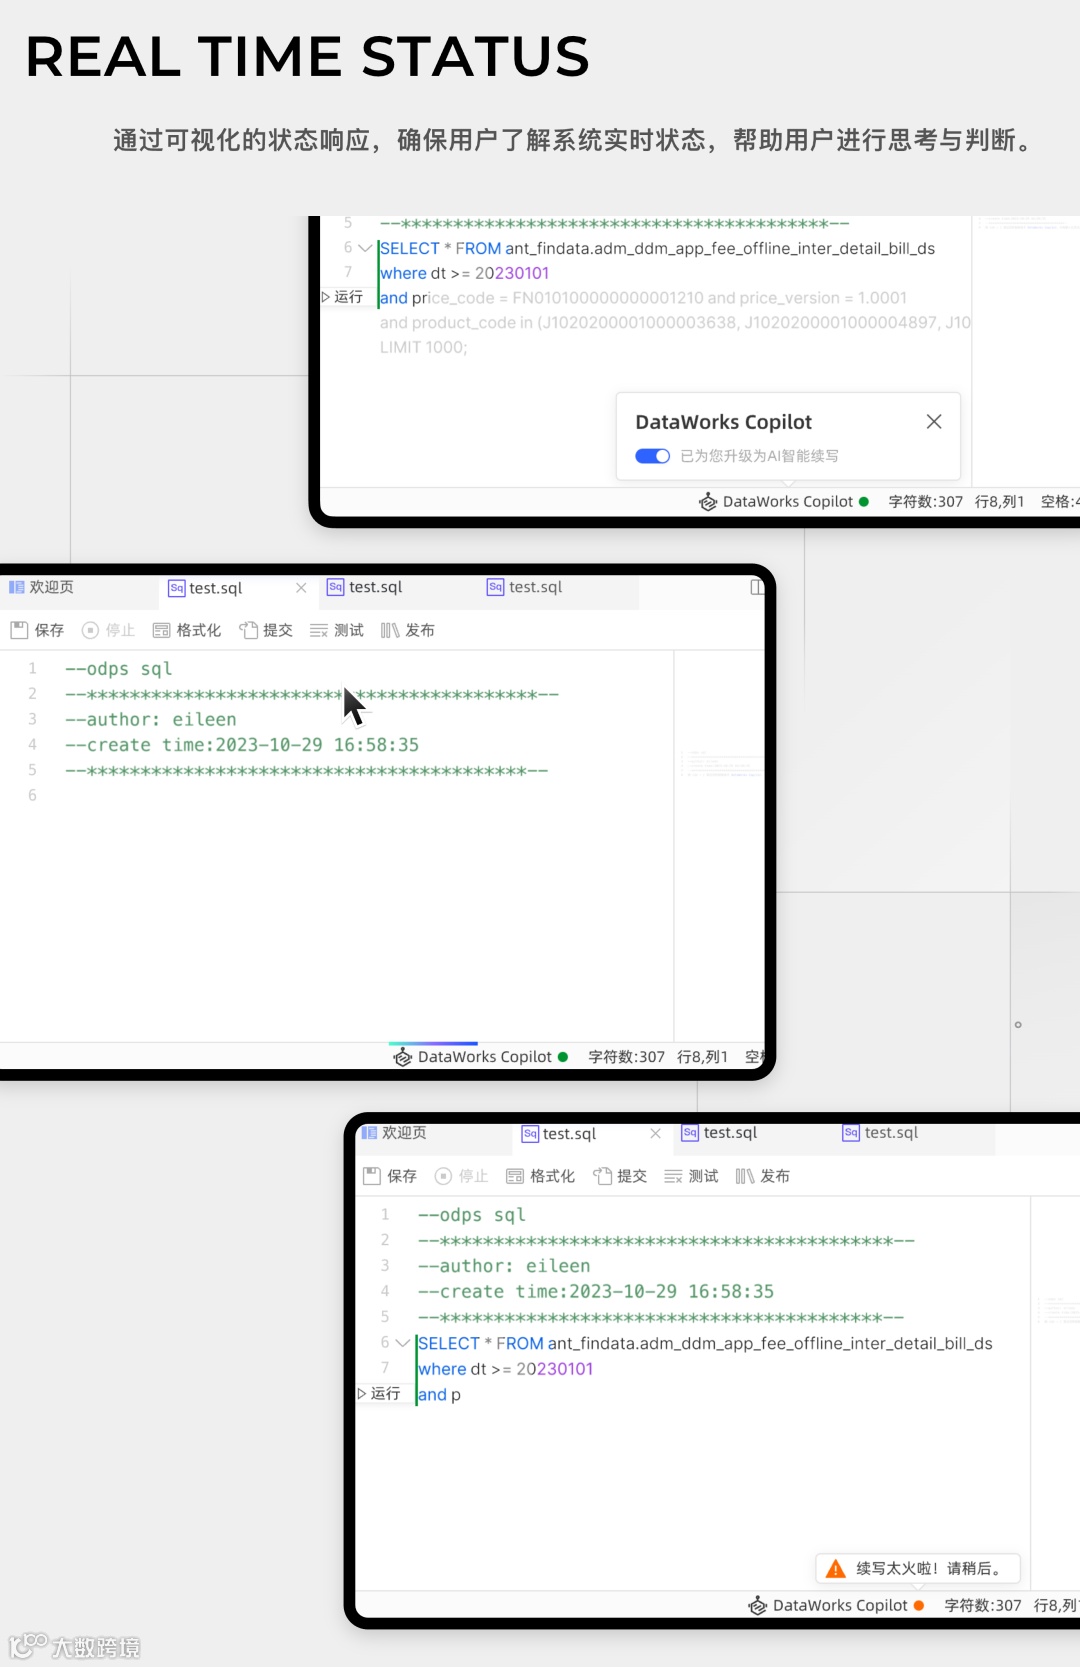Select second test.sql tab in bottom window
Screen dimensions: 1080x1667
pyautogui.click(x=719, y=1133)
